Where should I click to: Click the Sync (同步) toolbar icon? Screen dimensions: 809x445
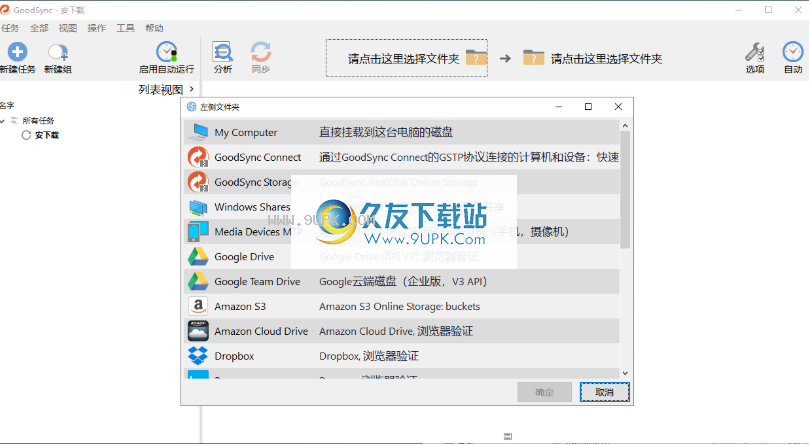point(261,52)
